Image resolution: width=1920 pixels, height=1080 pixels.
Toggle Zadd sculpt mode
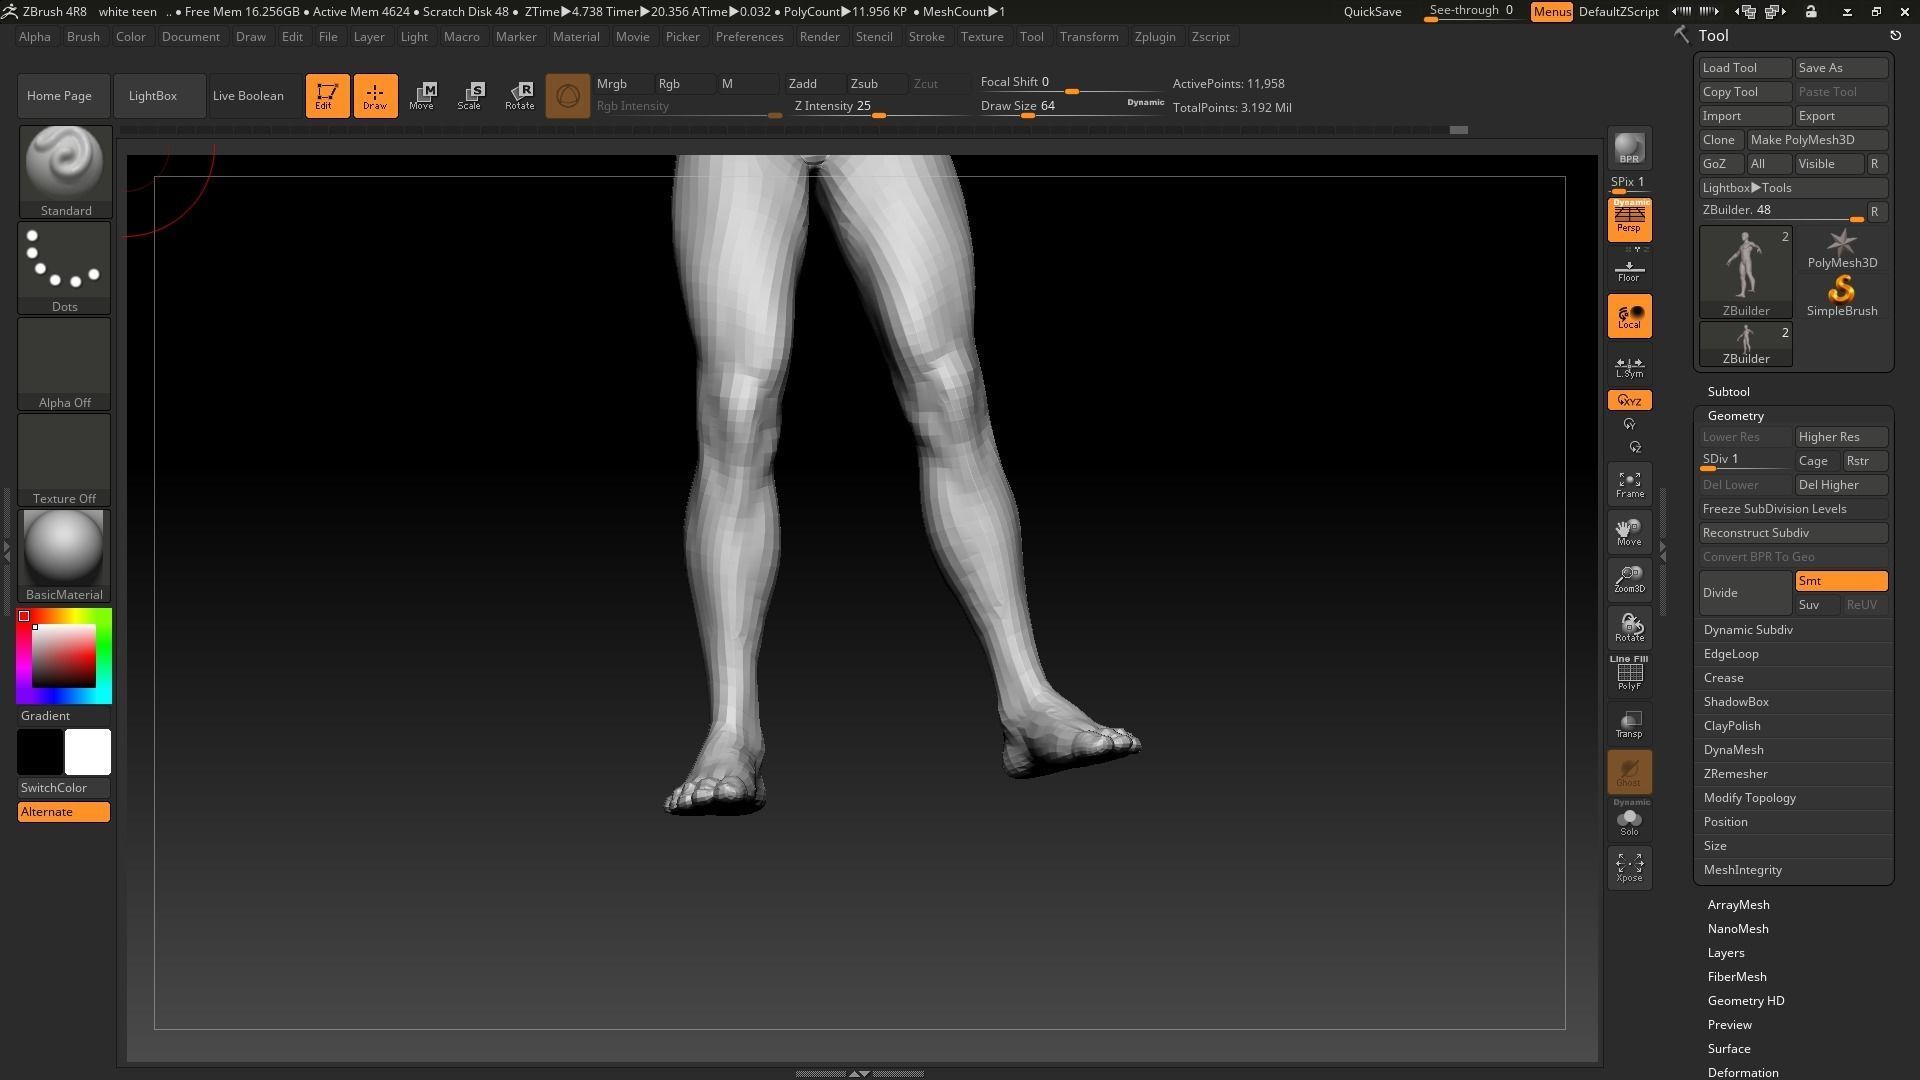pyautogui.click(x=815, y=84)
